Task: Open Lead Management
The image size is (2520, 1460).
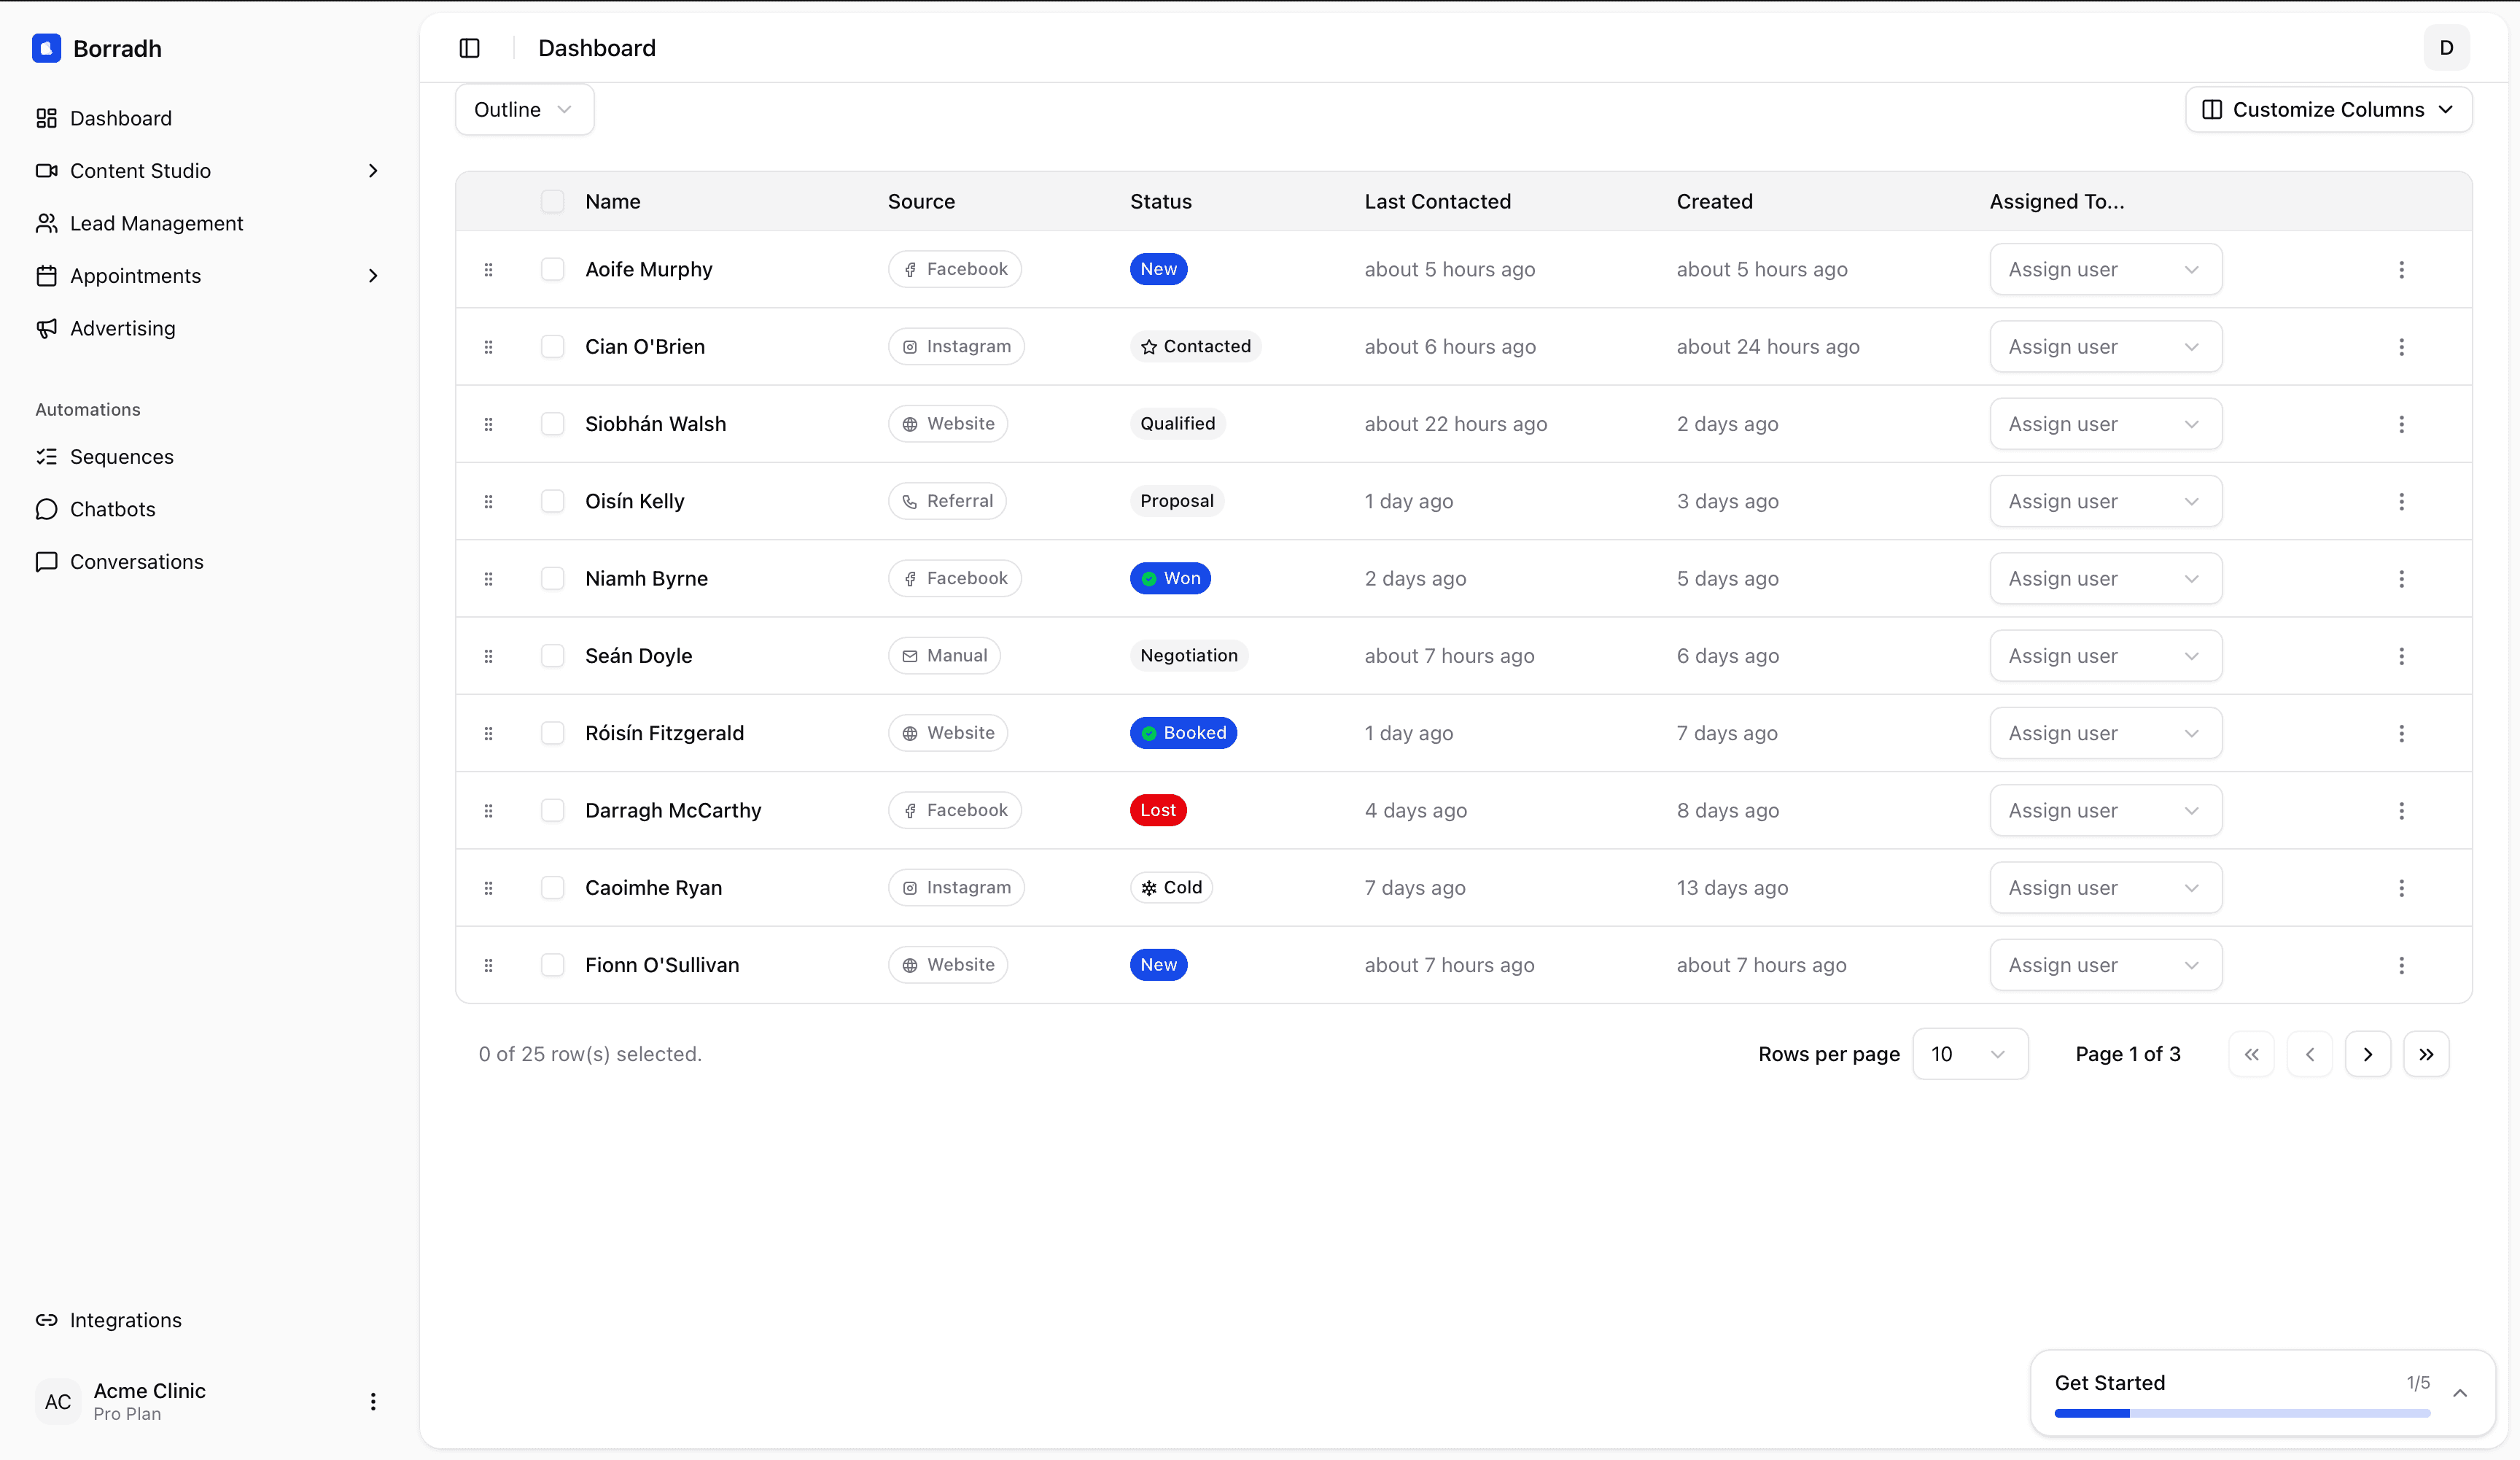Action: click(x=157, y=223)
